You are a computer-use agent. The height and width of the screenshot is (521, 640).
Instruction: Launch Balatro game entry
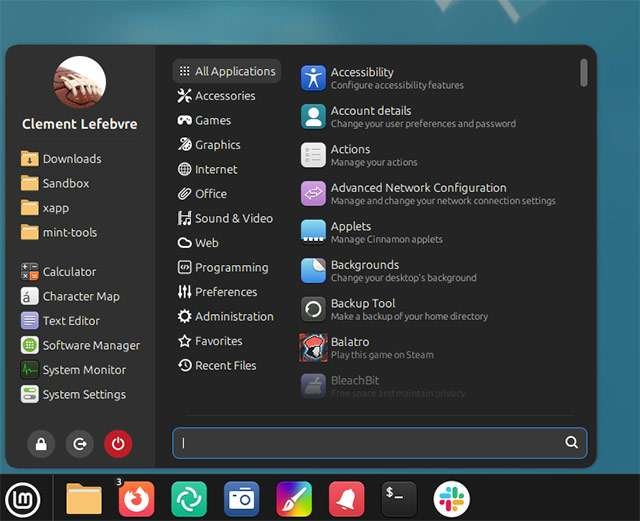coord(437,347)
